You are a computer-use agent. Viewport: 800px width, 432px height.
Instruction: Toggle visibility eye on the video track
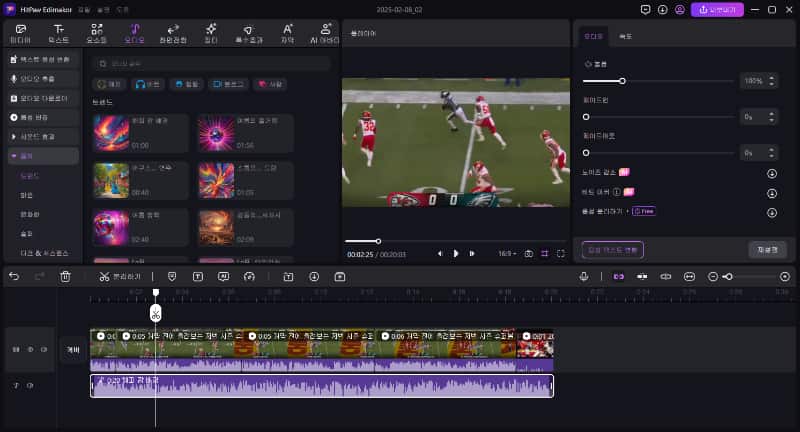click(44, 349)
